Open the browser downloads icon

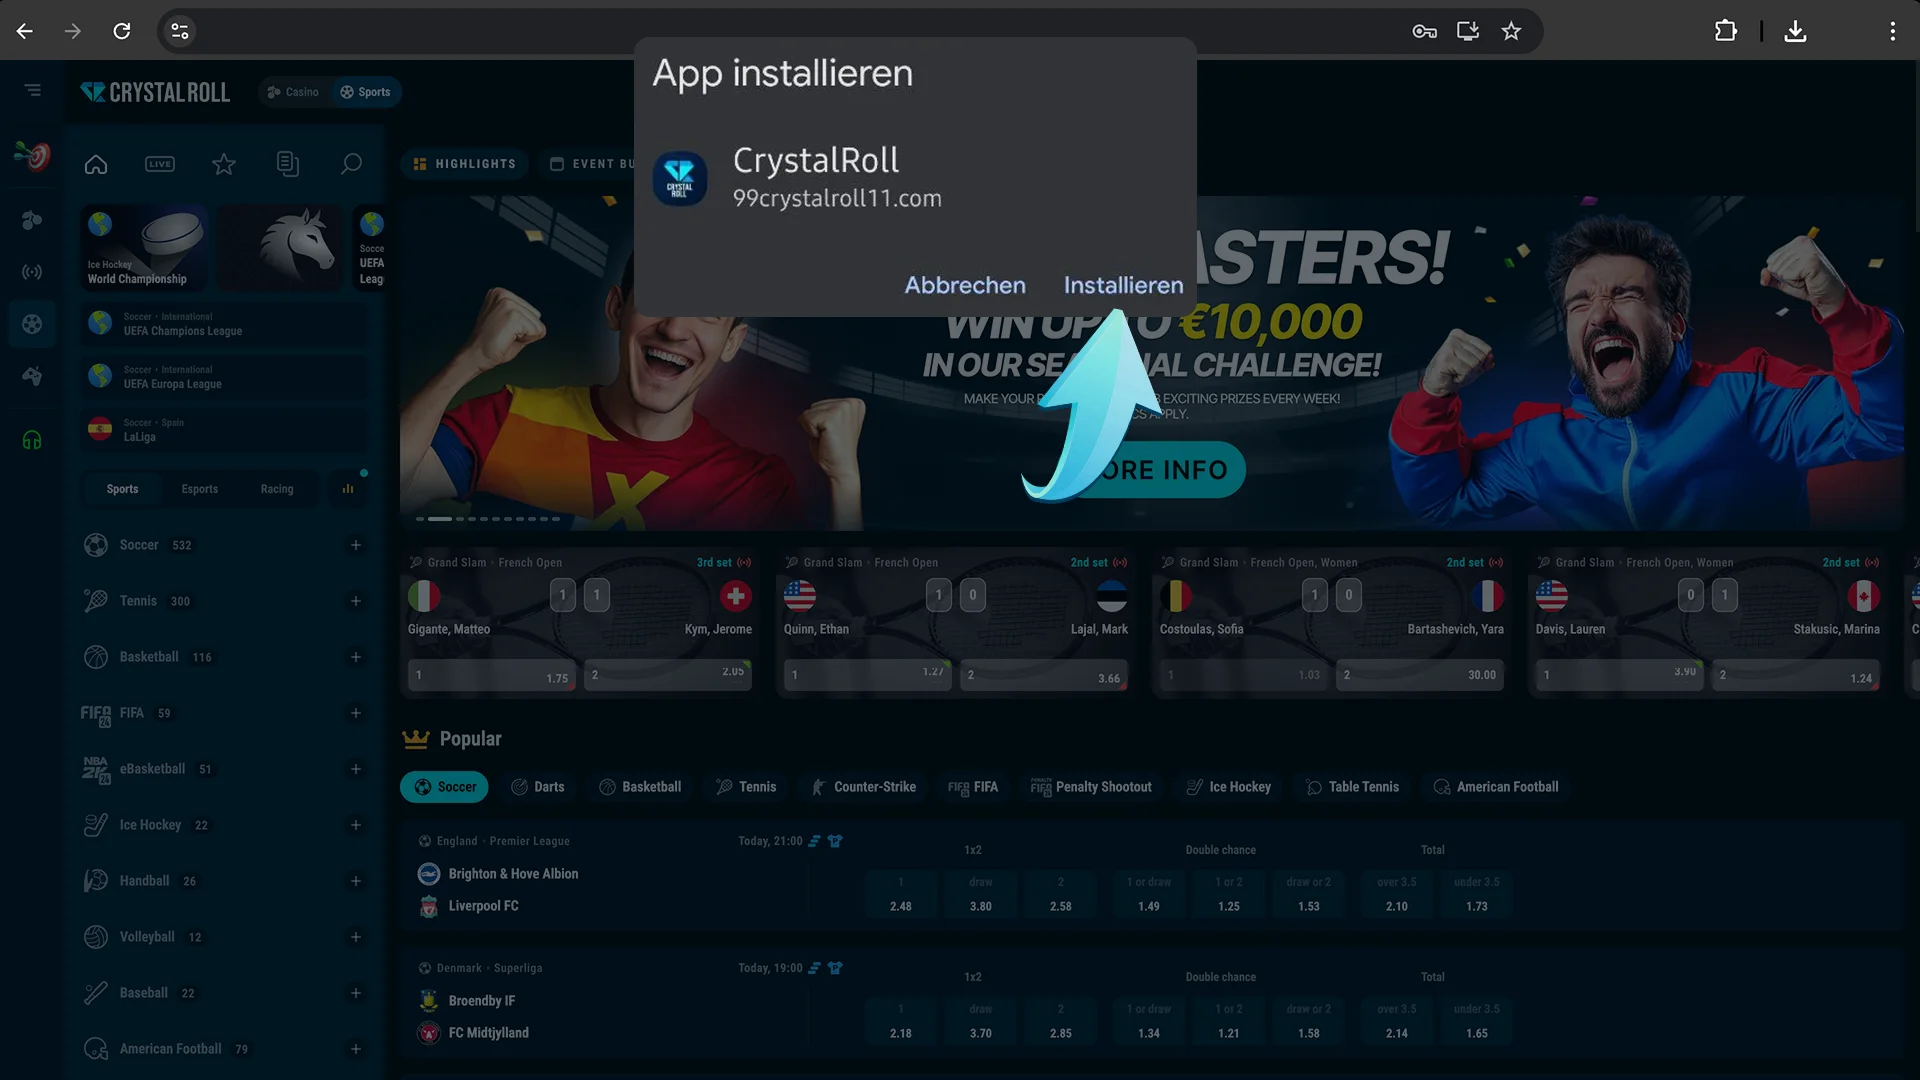[x=1796, y=31]
